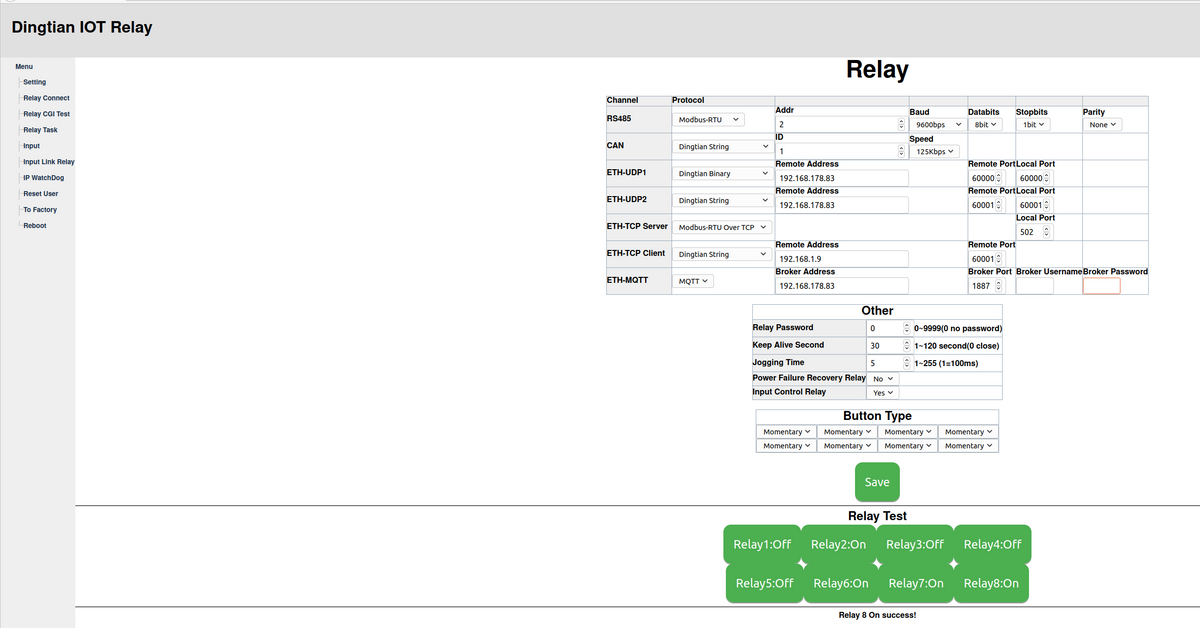Click the 'Relay 8 On success!' status text
The image size is (1200, 628).
877,615
